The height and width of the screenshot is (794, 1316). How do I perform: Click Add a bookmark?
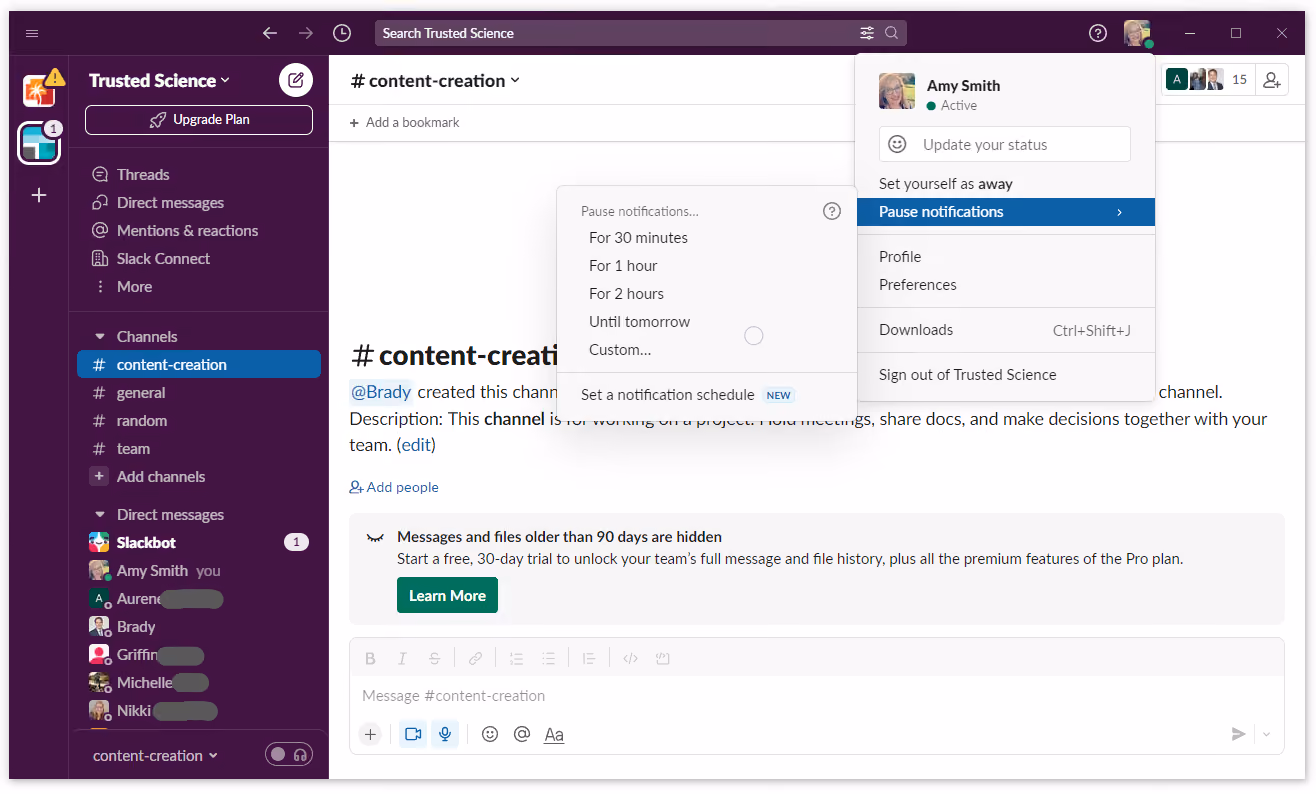pyautogui.click(x=405, y=122)
